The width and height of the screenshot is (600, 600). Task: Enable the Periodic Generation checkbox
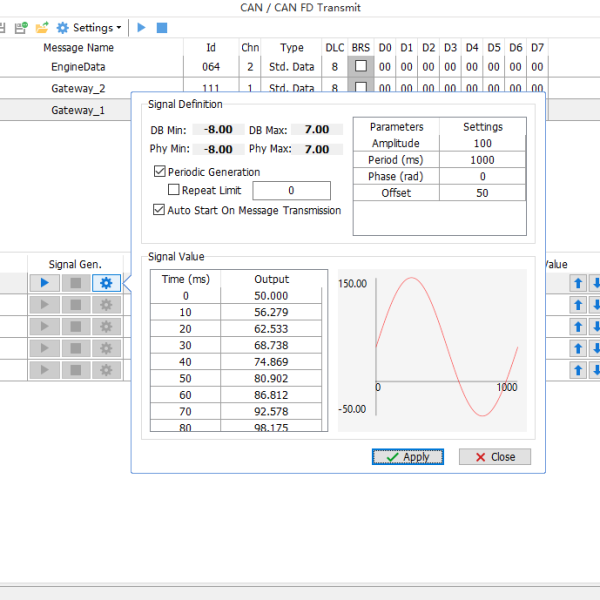[x=160, y=172]
